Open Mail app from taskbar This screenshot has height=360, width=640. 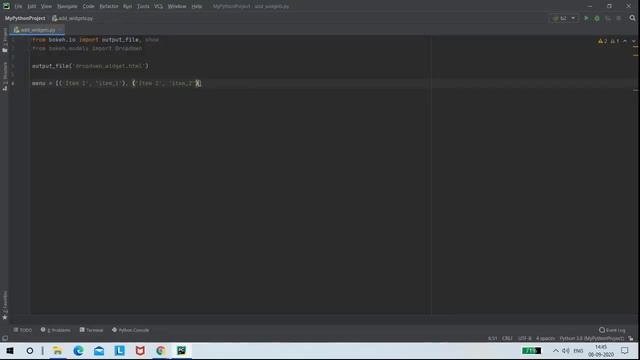[99, 351]
